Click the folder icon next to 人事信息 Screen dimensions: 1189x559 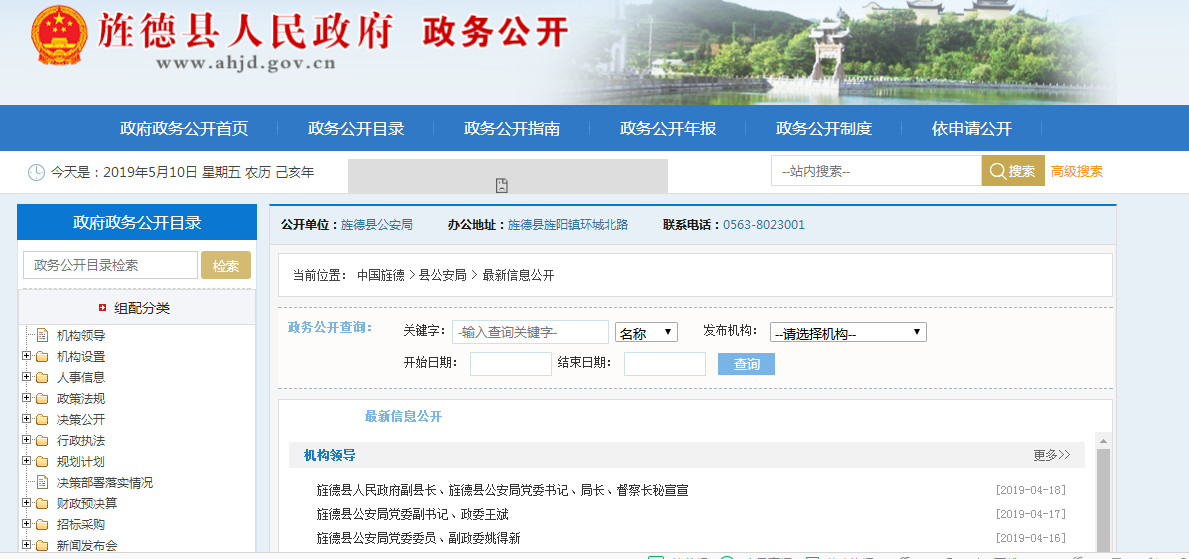pos(42,378)
